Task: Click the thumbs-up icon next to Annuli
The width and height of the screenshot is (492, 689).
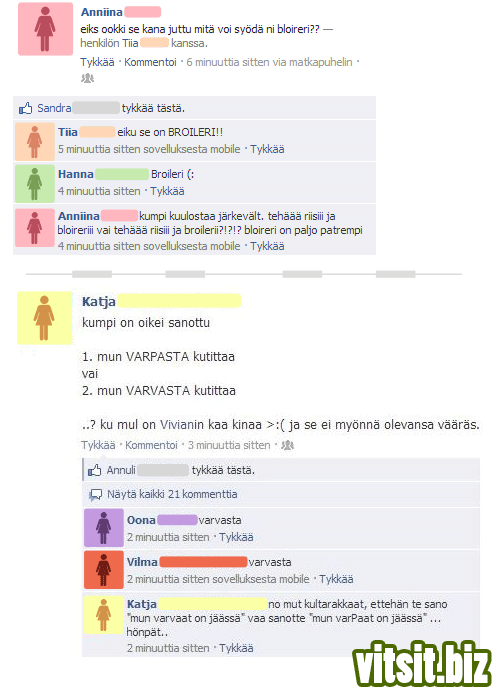Action: 95,471
